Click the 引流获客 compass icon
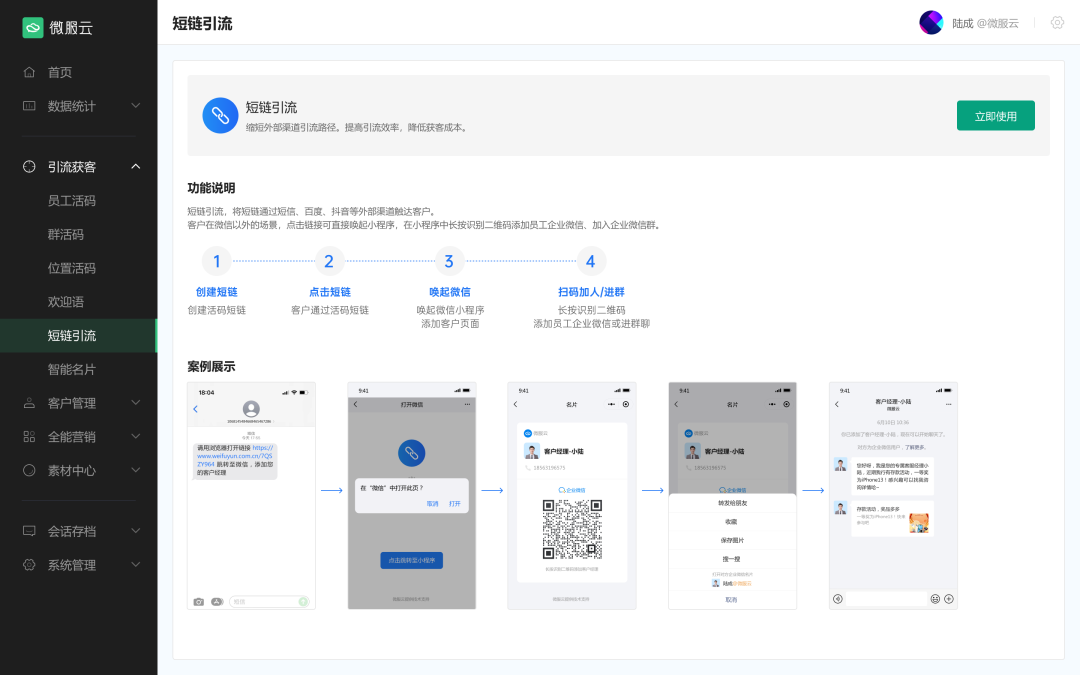Image resolution: width=1080 pixels, height=675 pixels. pyautogui.click(x=29, y=167)
